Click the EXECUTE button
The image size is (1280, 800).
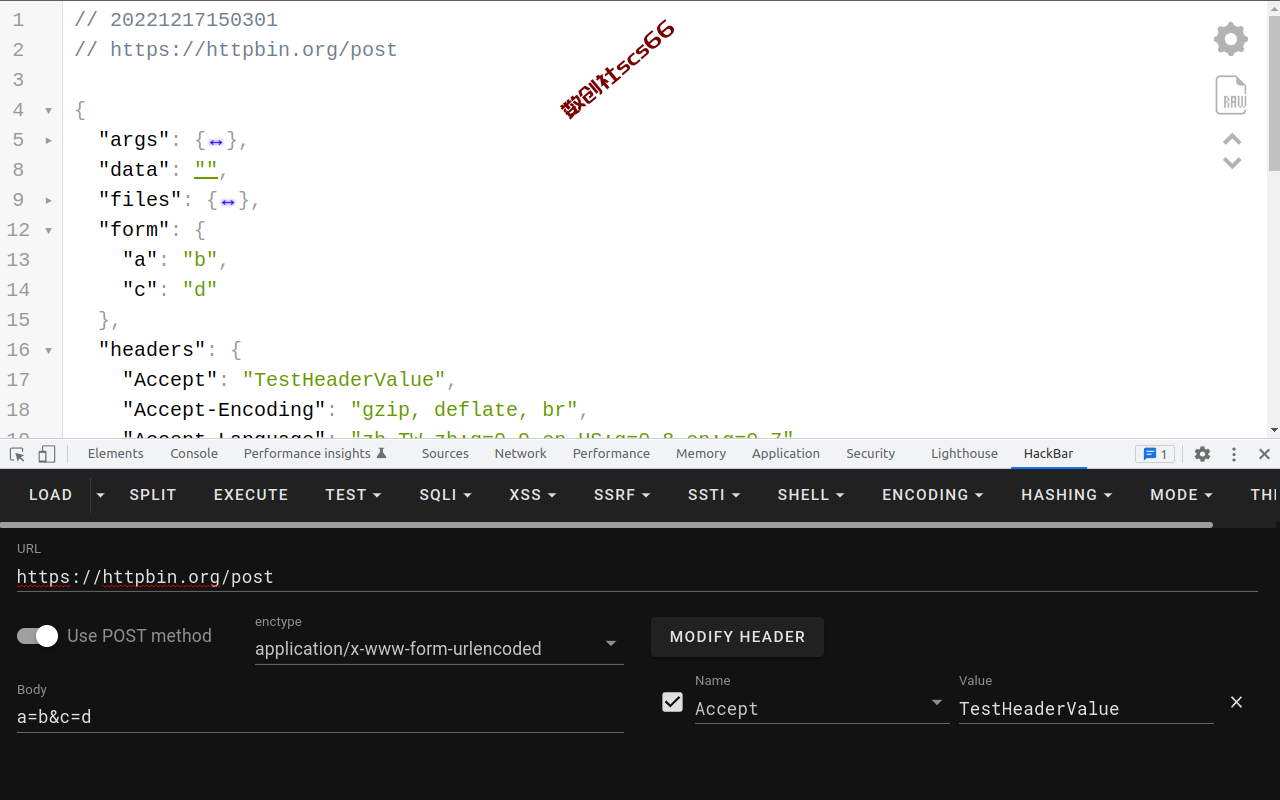(x=251, y=495)
